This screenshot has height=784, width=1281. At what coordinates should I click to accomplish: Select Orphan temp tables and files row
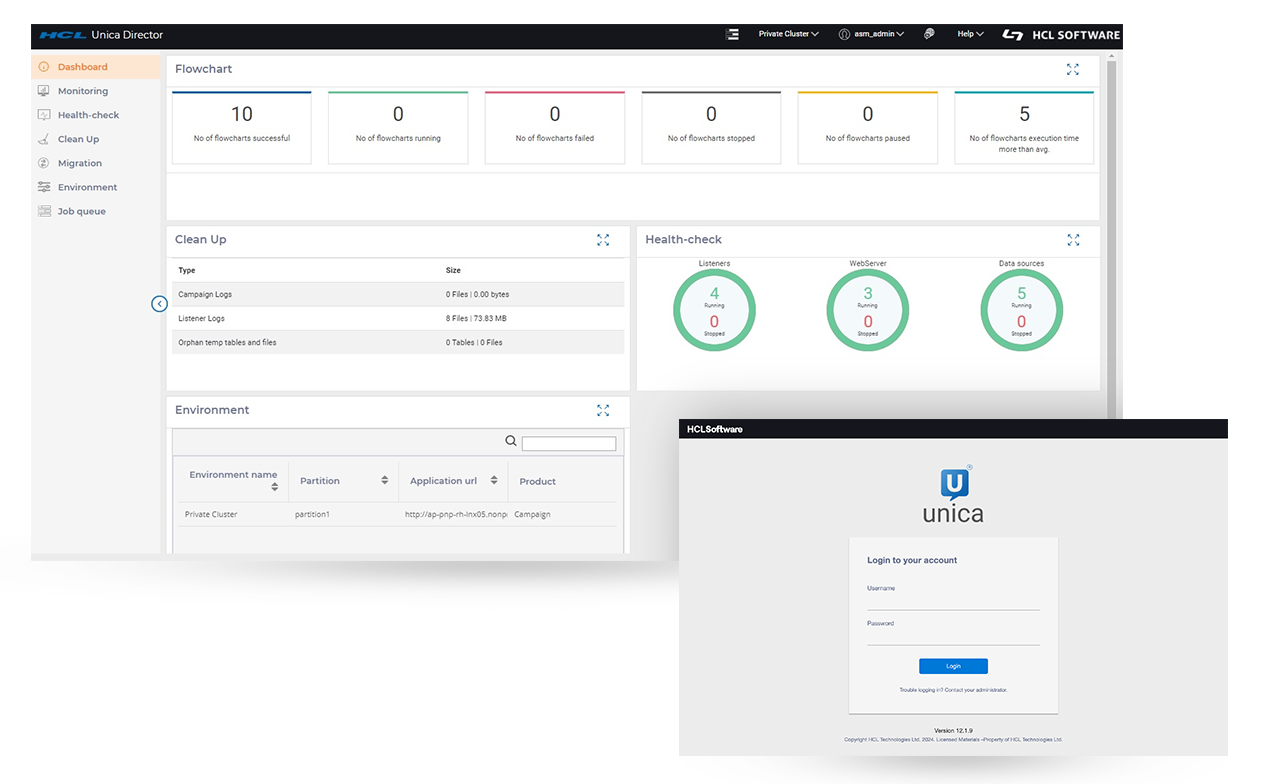point(398,342)
